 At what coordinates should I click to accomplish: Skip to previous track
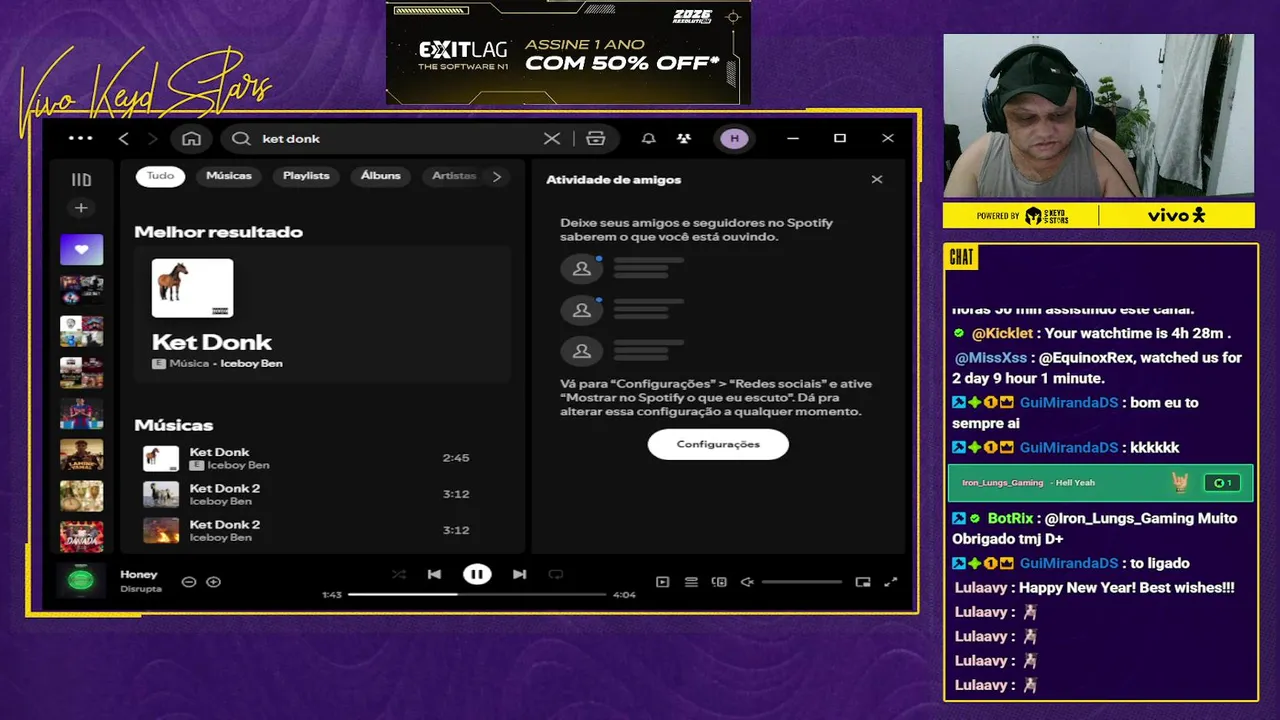pyautogui.click(x=434, y=574)
